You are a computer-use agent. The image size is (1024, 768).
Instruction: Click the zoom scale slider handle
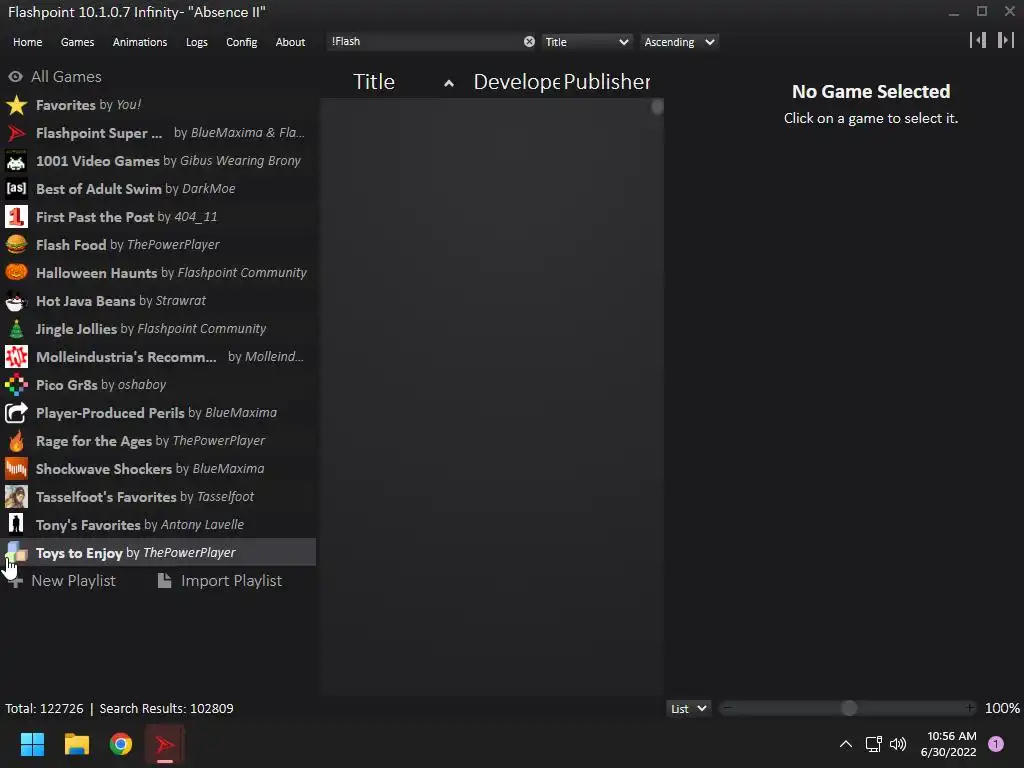point(849,709)
